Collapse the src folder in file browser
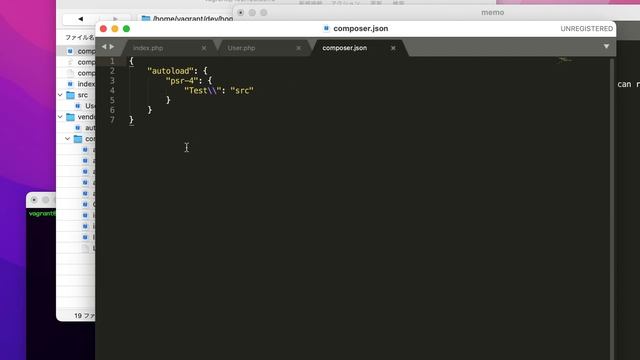This screenshot has width=640, height=360. (60, 95)
